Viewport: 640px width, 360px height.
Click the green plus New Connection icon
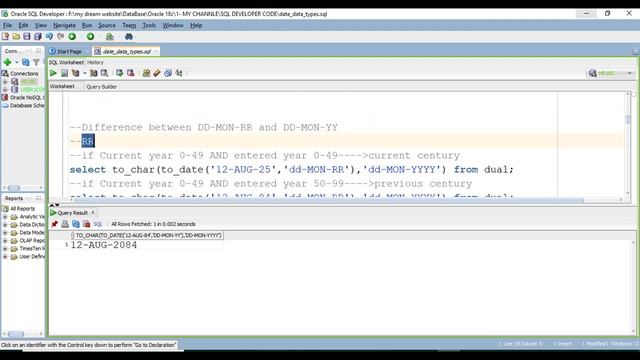tap(7, 62)
